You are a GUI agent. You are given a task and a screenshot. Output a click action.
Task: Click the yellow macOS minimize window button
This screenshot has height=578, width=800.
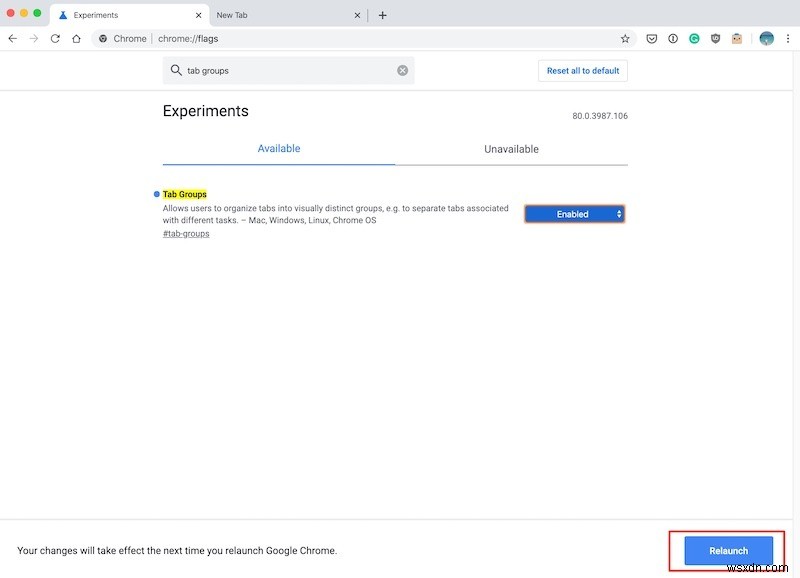24,13
